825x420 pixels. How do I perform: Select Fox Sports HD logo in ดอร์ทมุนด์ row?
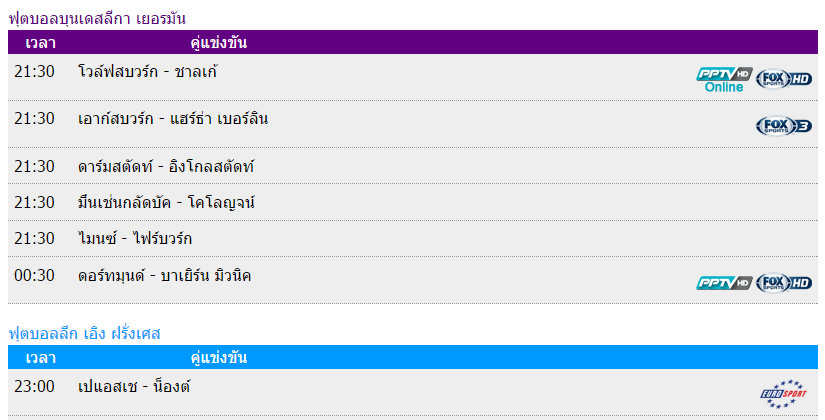pyautogui.click(x=784, y=283)
